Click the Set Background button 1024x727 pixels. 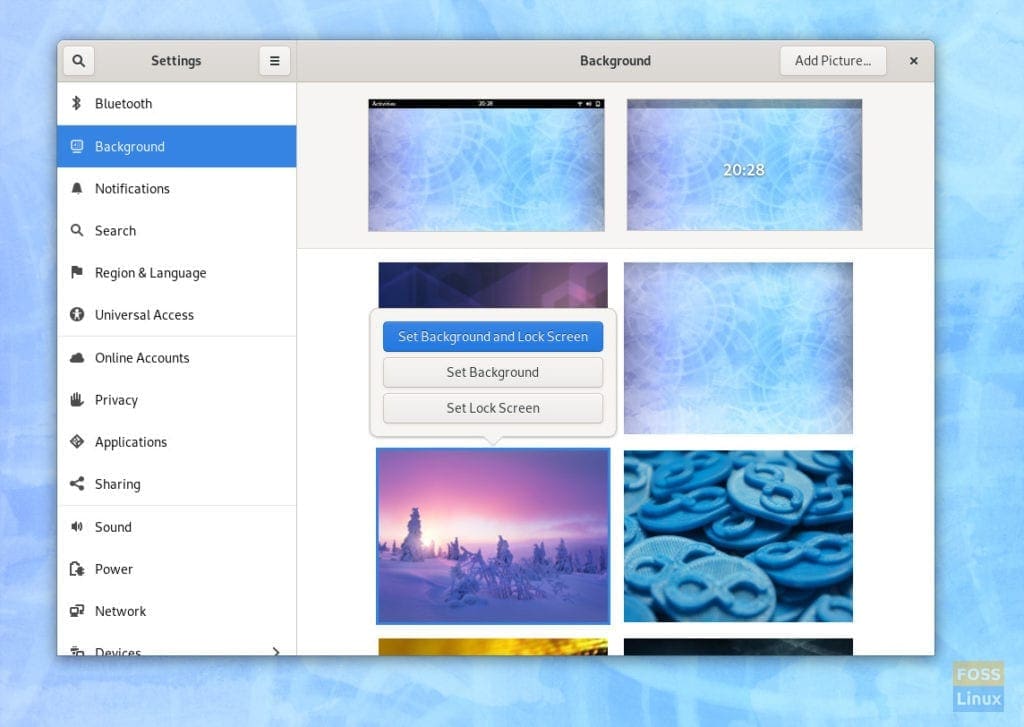tap(493, 372)
